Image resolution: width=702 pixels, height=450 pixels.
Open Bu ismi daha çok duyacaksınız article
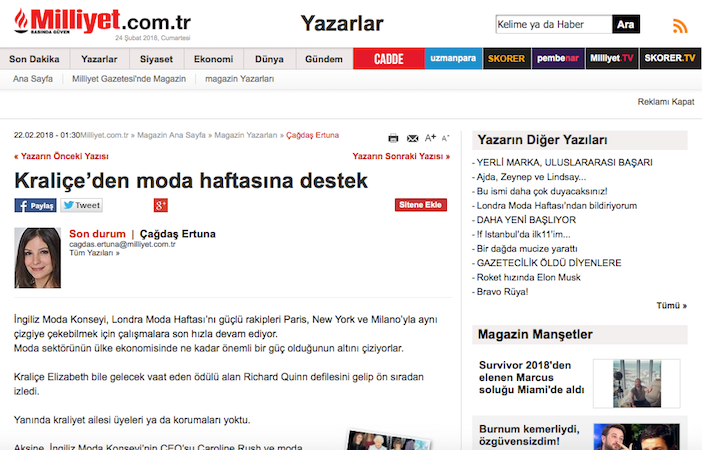(x=542, y=191)
